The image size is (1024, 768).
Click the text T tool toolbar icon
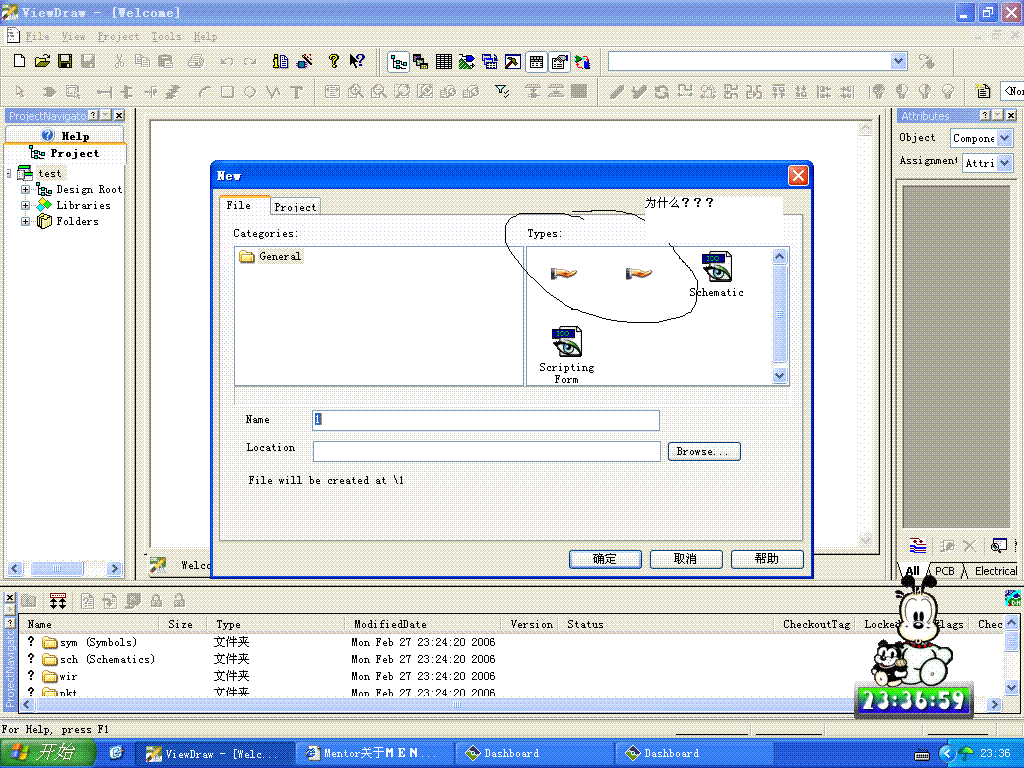(x=296, y=92)
